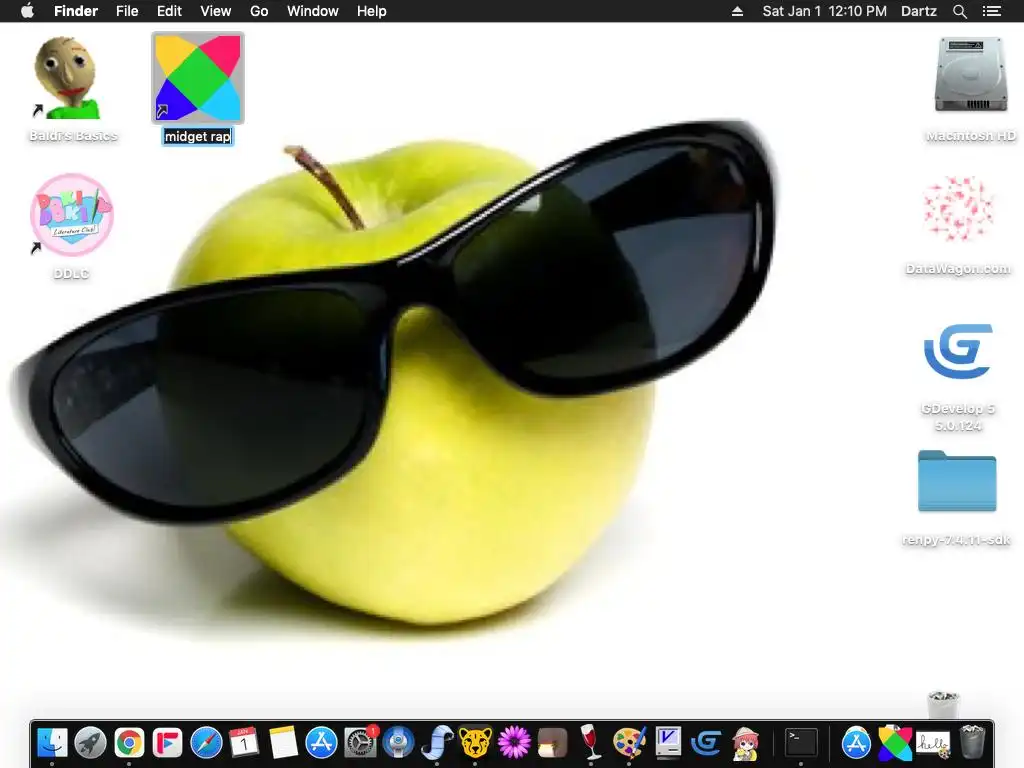This screenshot has height=768, width=1024.
Task: Open the Trash in the dock
Action: tap(972, 743)
